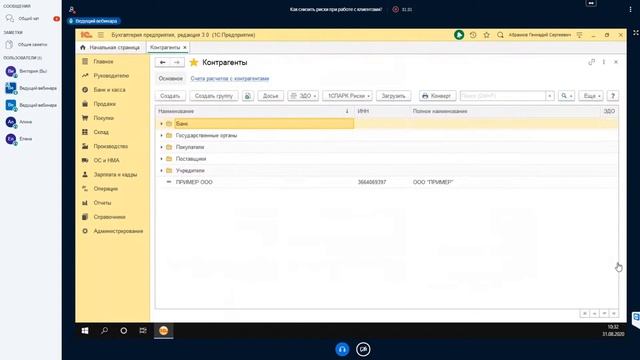Open the green notifications icon in 1C header
This screenshot has width=640, height=360.
(459, 35)
